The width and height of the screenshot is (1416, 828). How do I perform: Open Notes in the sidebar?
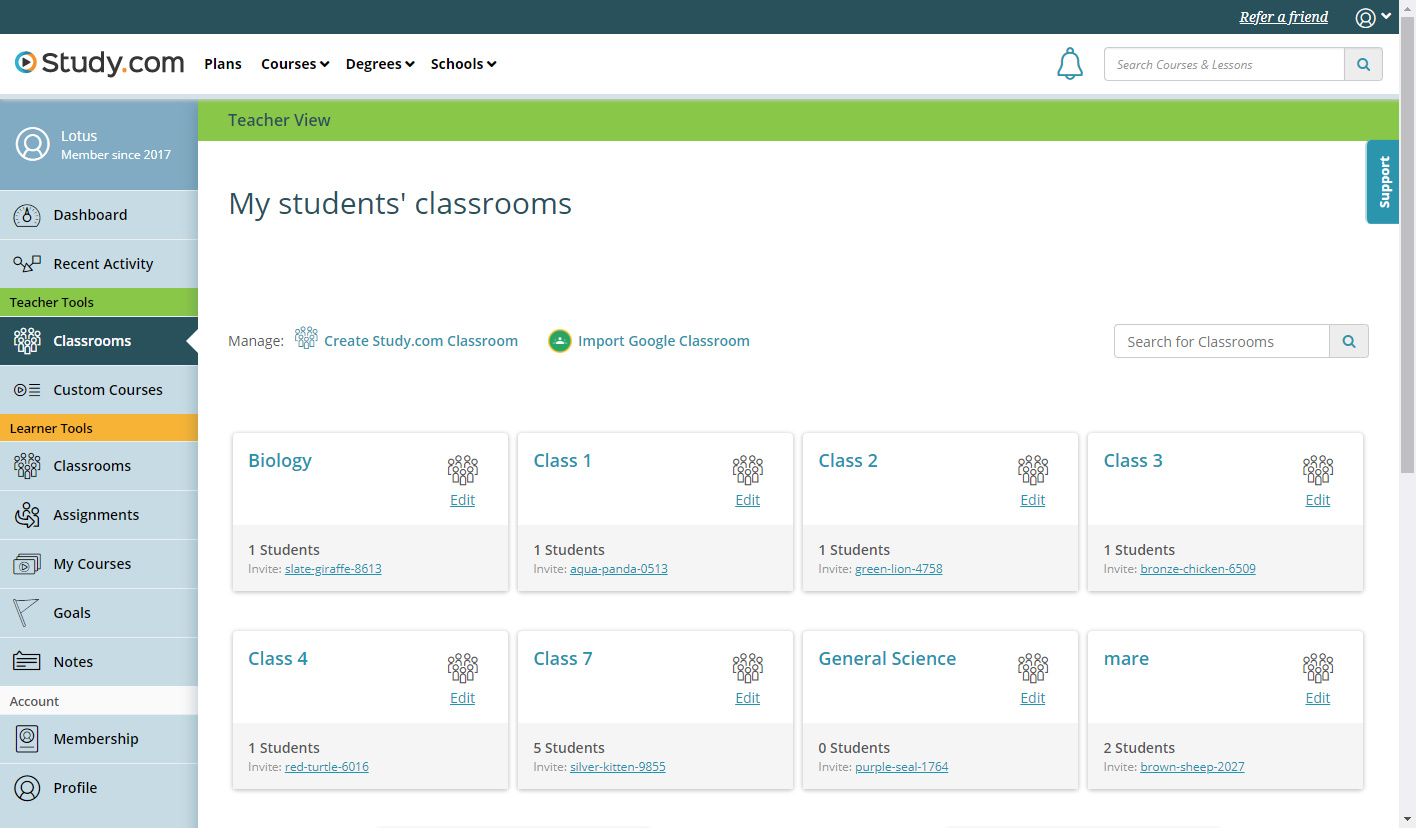[99, 662]
